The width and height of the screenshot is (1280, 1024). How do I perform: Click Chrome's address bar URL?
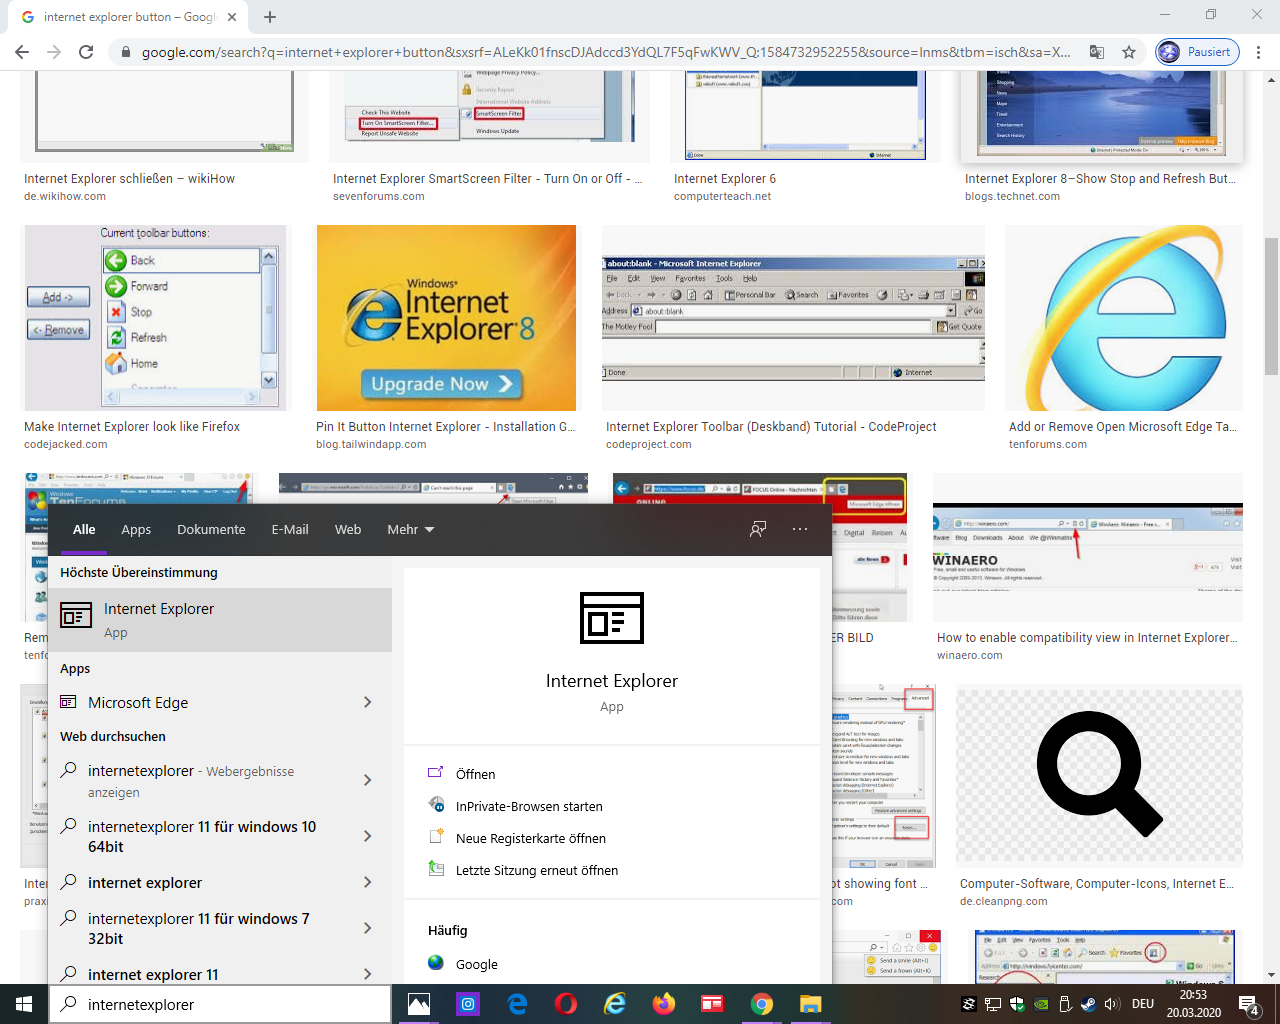pos(606,52)
